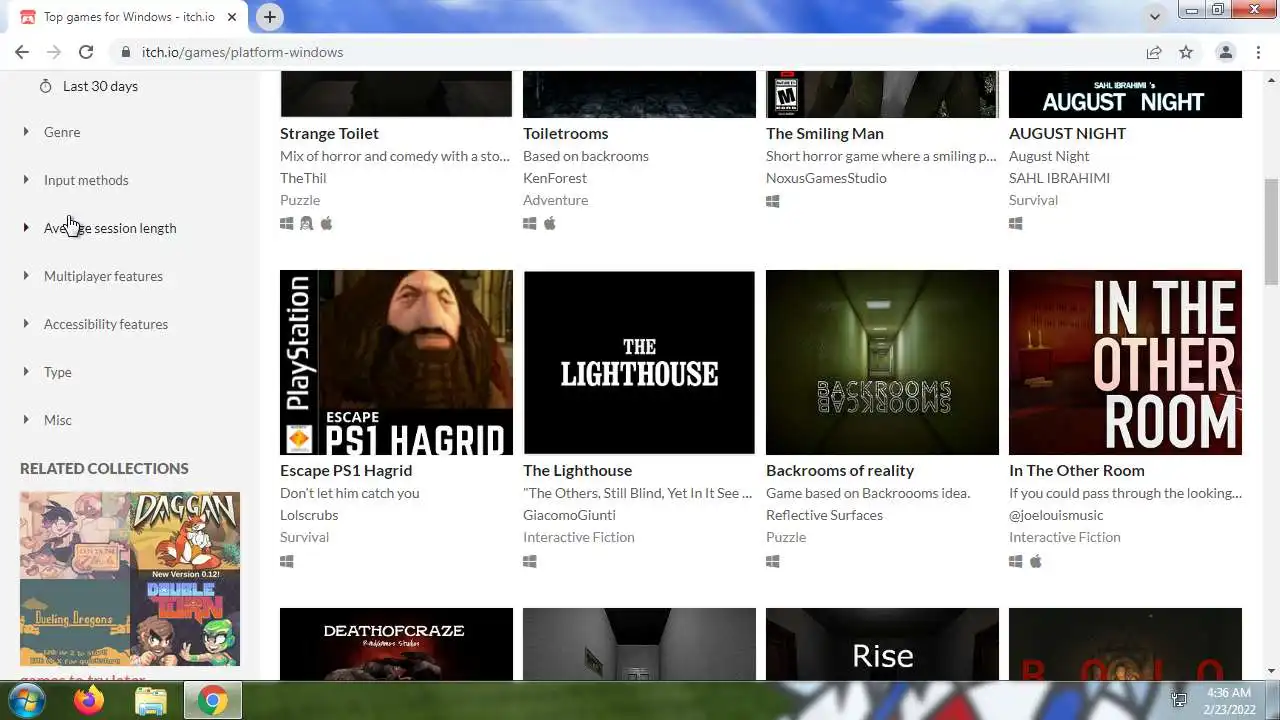Open Escape PS1 Hagrid title link
The height and width of the screenshot is (720, 1280).
pos(346,470)
